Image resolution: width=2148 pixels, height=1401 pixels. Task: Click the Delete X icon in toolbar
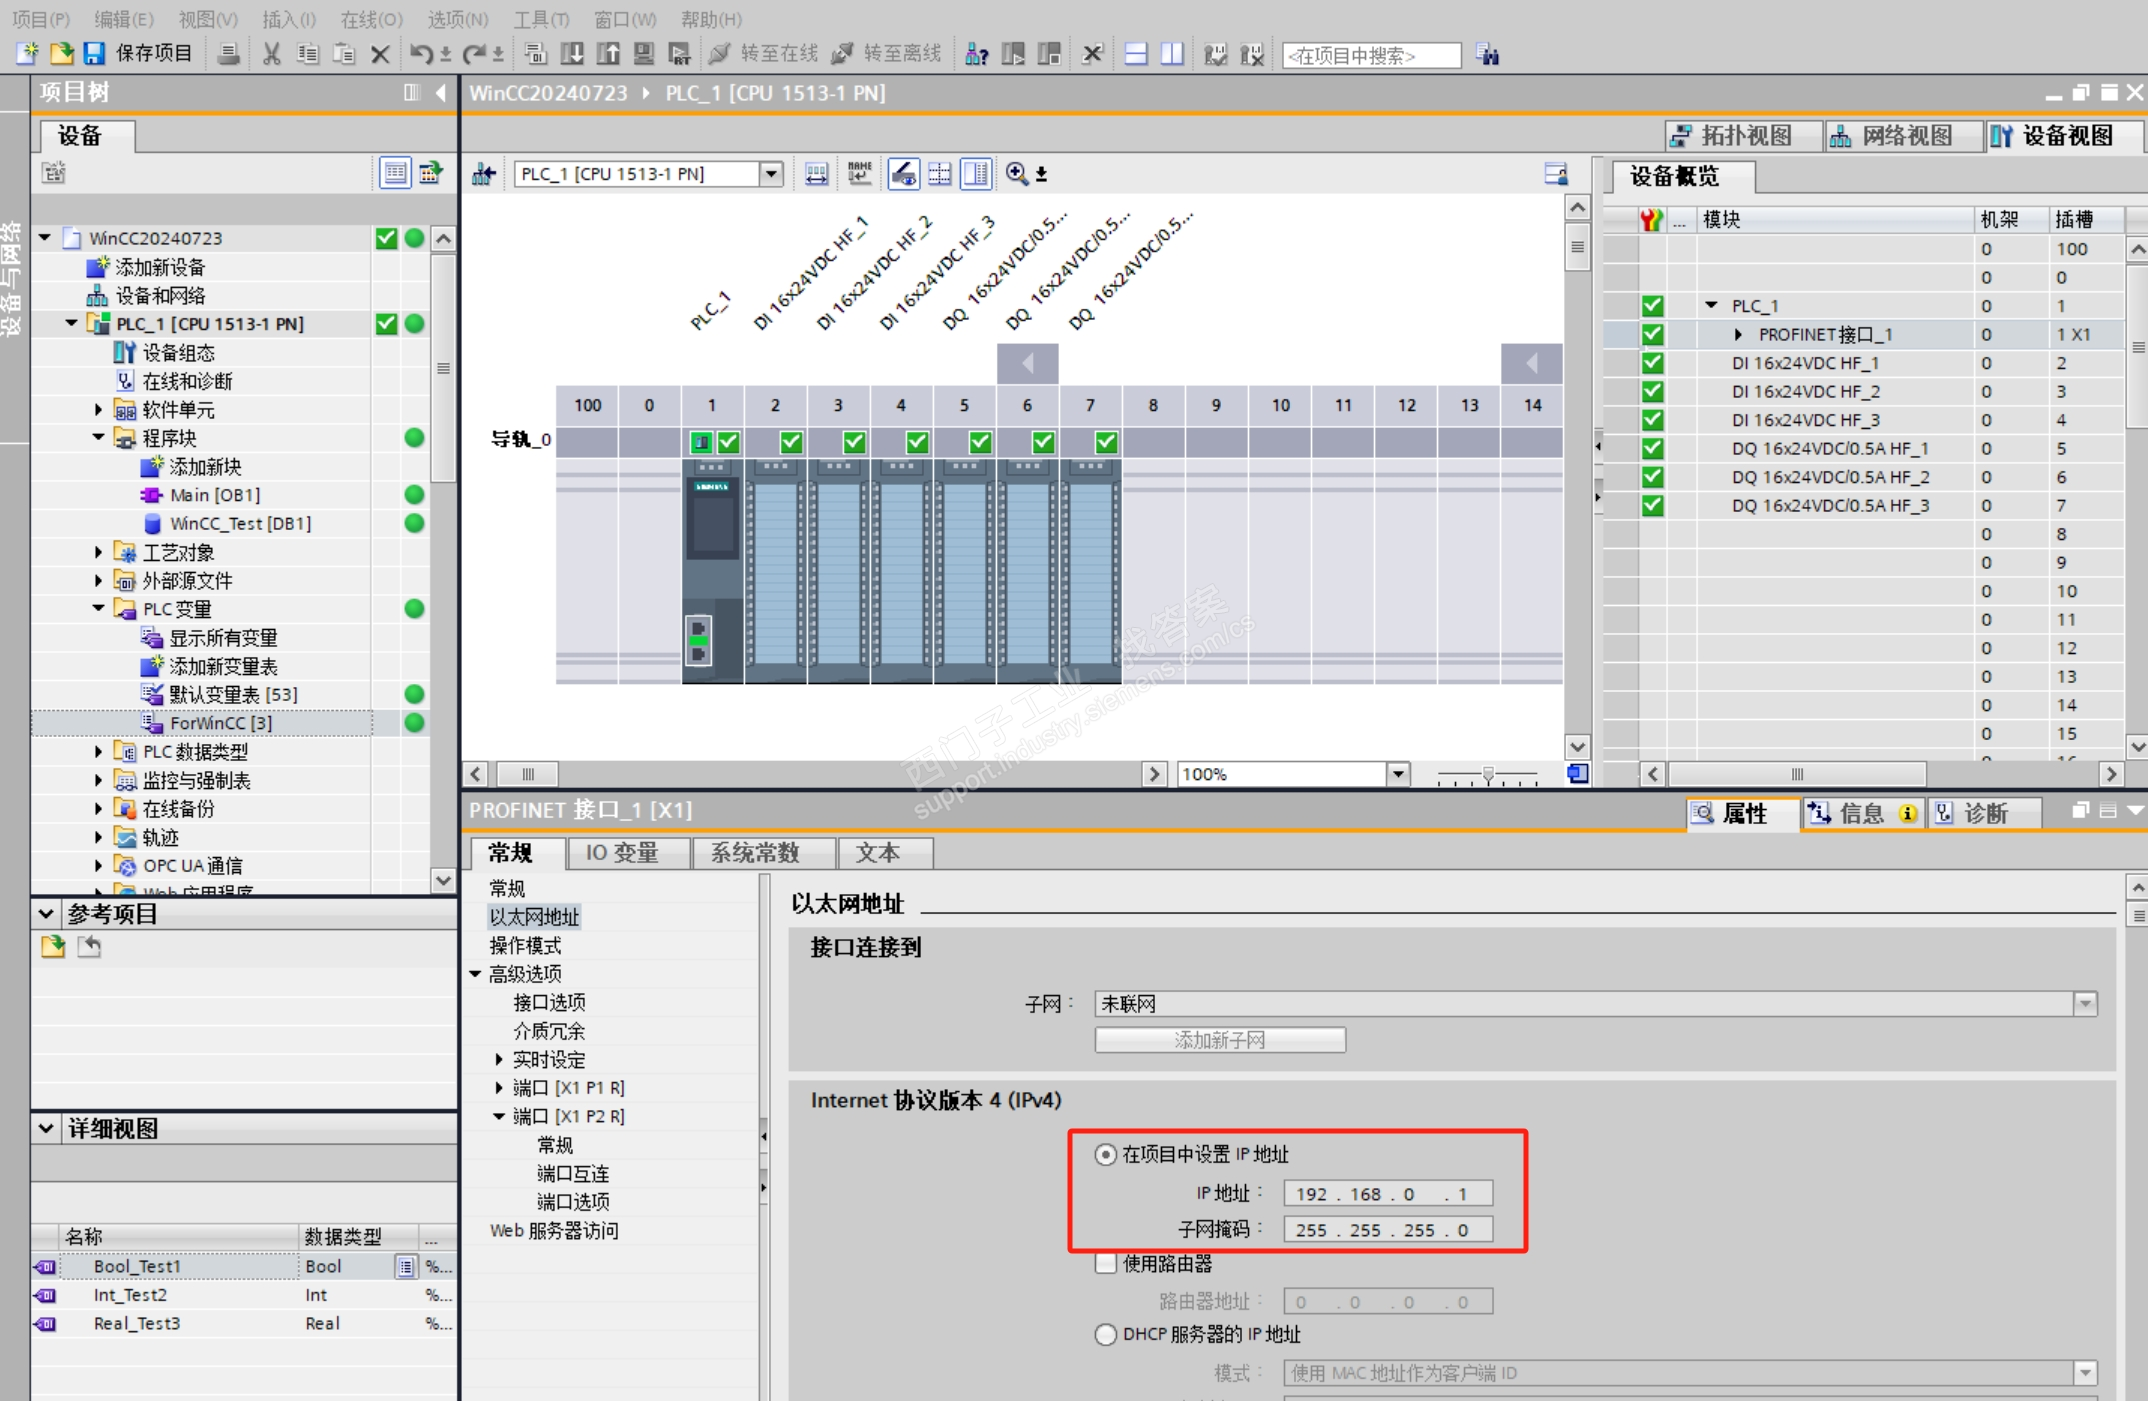(x=380, y=54)
